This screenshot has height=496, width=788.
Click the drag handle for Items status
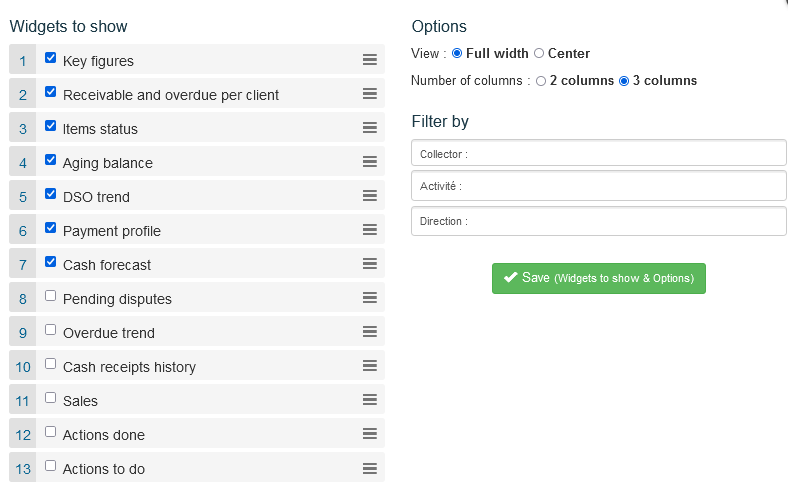click(x=369, y=128)
